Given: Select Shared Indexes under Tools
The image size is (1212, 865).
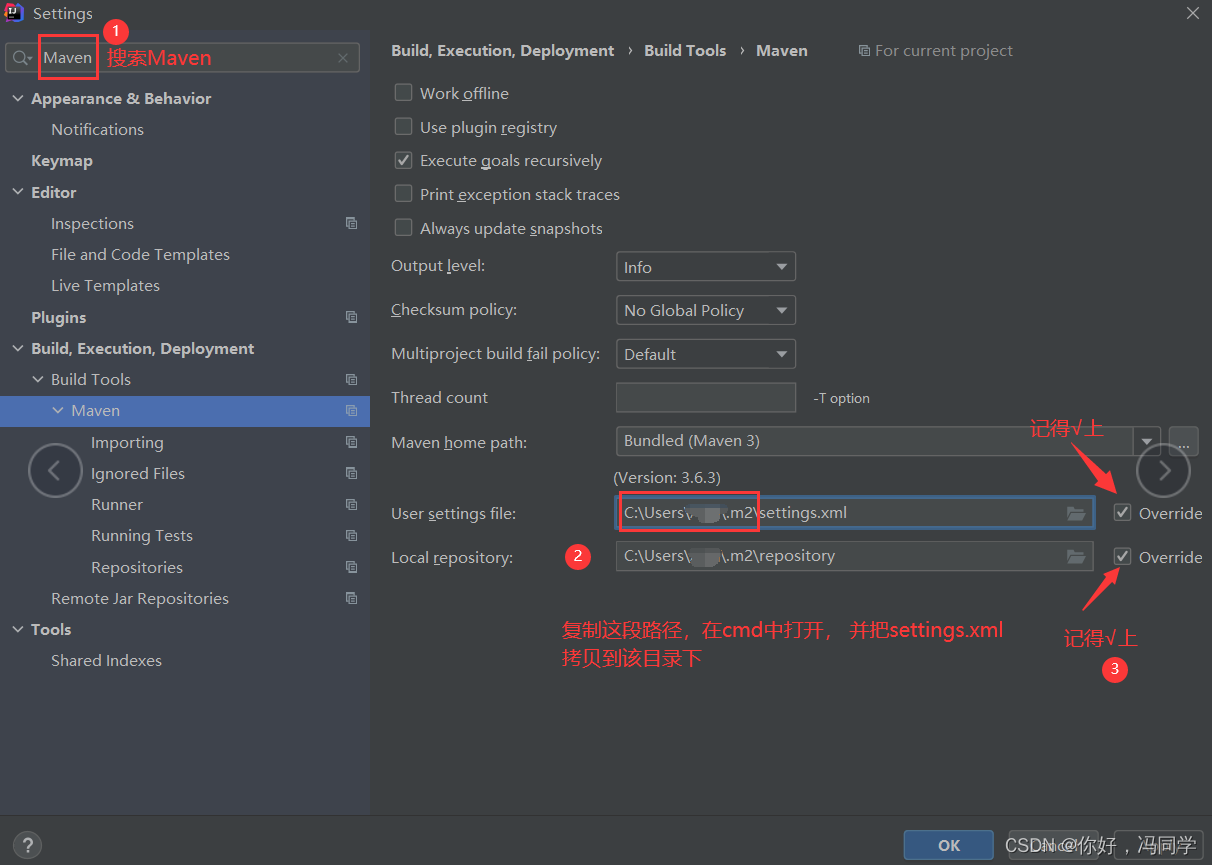Looking at the screenshot, I should (106, 660).
